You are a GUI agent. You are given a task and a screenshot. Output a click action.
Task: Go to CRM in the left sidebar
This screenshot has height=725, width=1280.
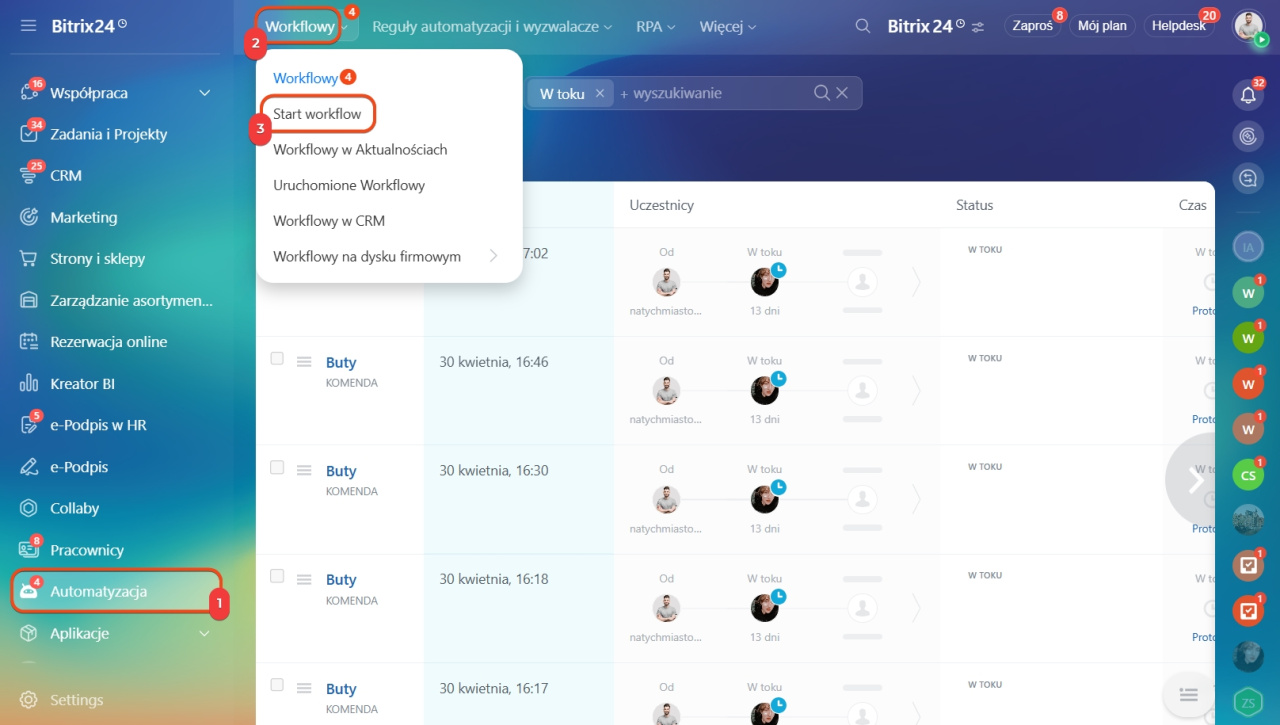coord(66,175)
